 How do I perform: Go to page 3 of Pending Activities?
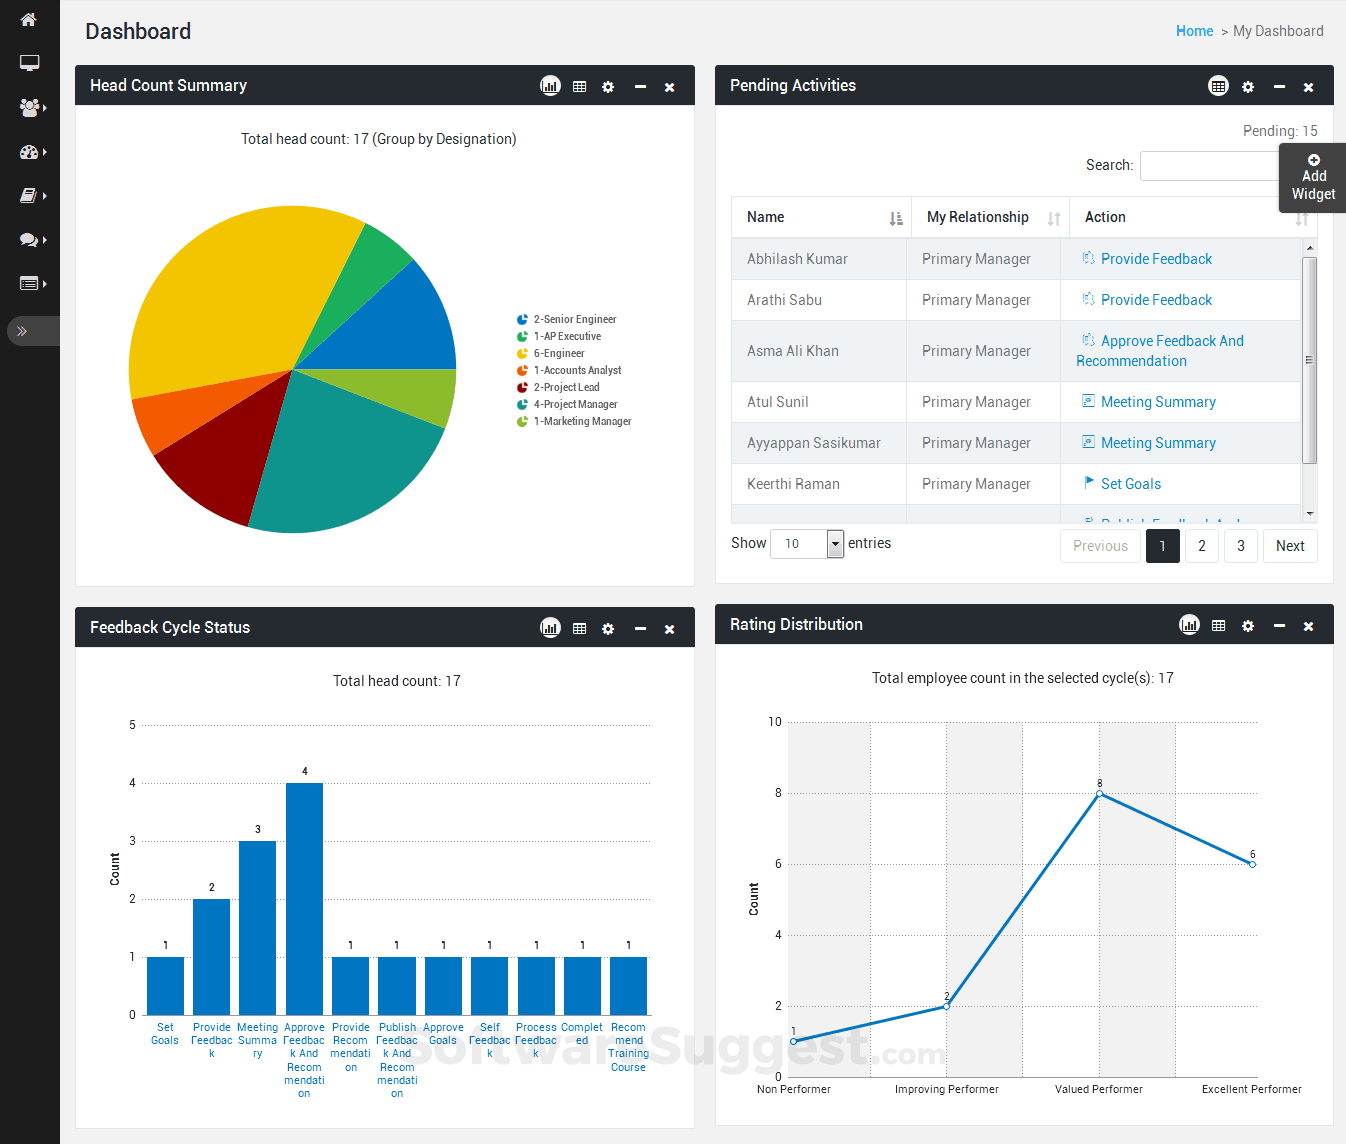tap(1241, 546)
